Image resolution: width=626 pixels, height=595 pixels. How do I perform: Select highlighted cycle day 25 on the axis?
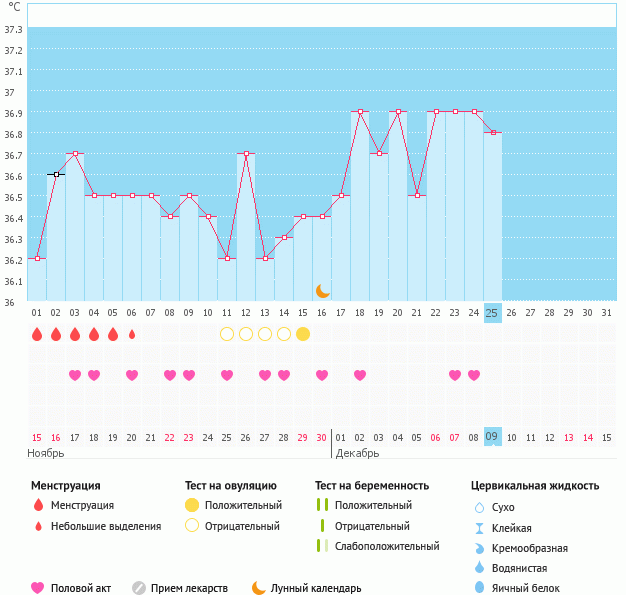tap(492, 313)
